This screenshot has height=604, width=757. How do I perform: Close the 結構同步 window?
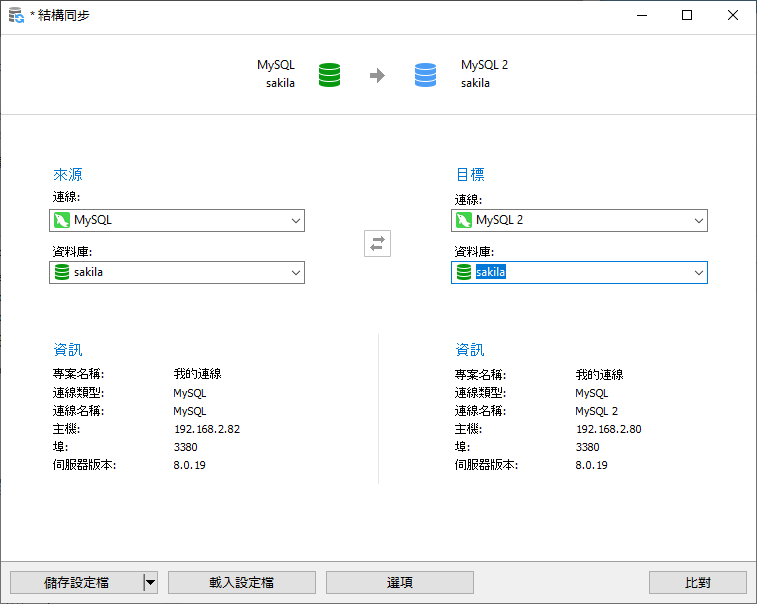pyautogui.click(x=732, y=15)
